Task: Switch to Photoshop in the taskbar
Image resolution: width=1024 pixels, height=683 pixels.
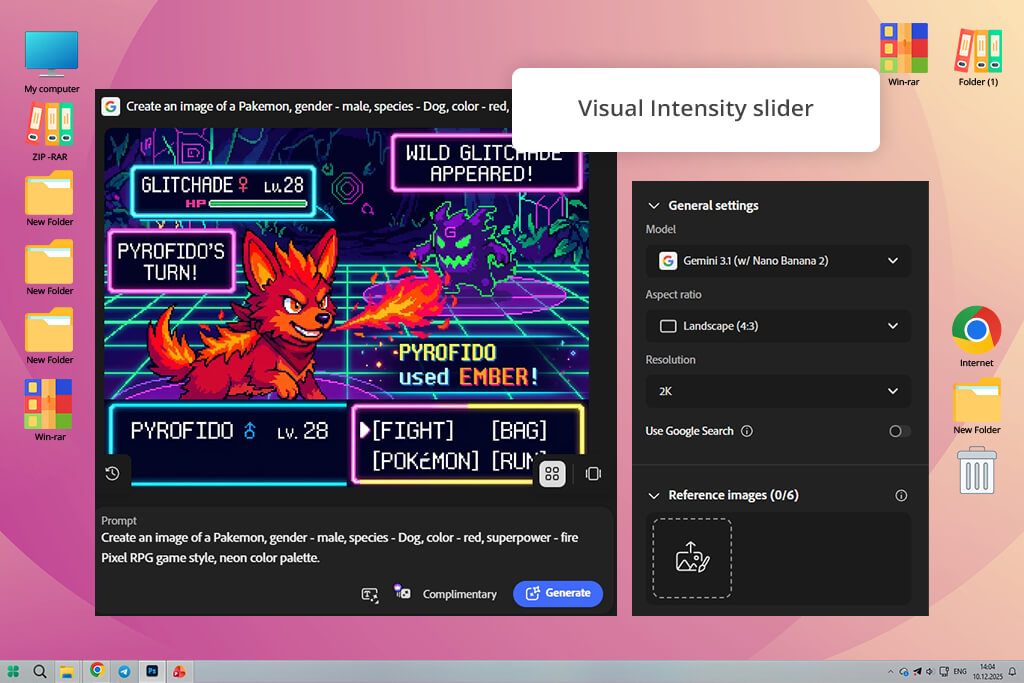Action: point(152,671)
